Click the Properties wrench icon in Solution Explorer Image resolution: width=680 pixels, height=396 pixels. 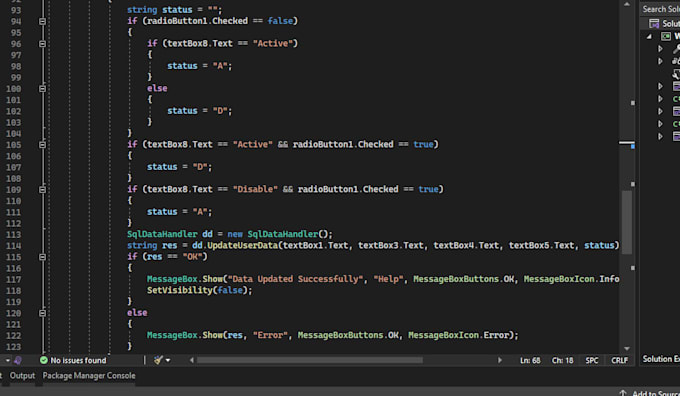pyautogui.click(x=676, y=49)
